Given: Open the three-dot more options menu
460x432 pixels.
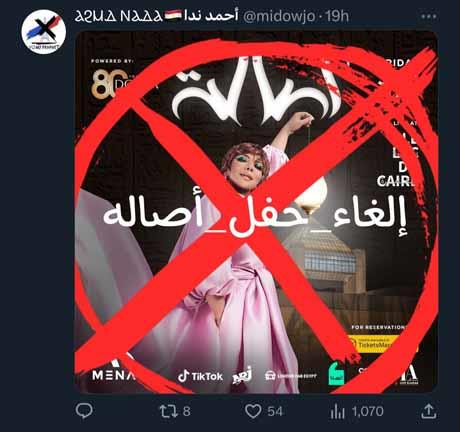Looking at the screenshot, I should coord(429,17).
